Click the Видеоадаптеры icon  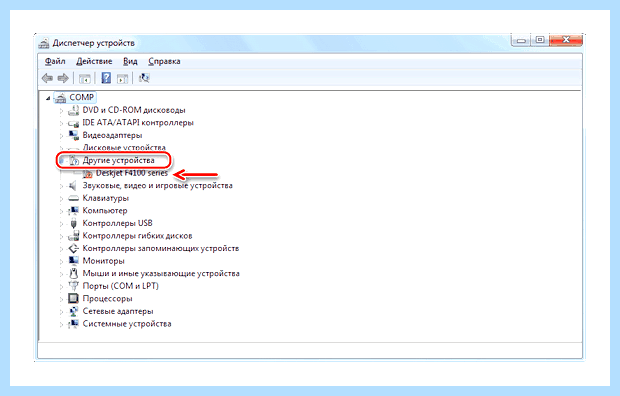tap(74, 135)
